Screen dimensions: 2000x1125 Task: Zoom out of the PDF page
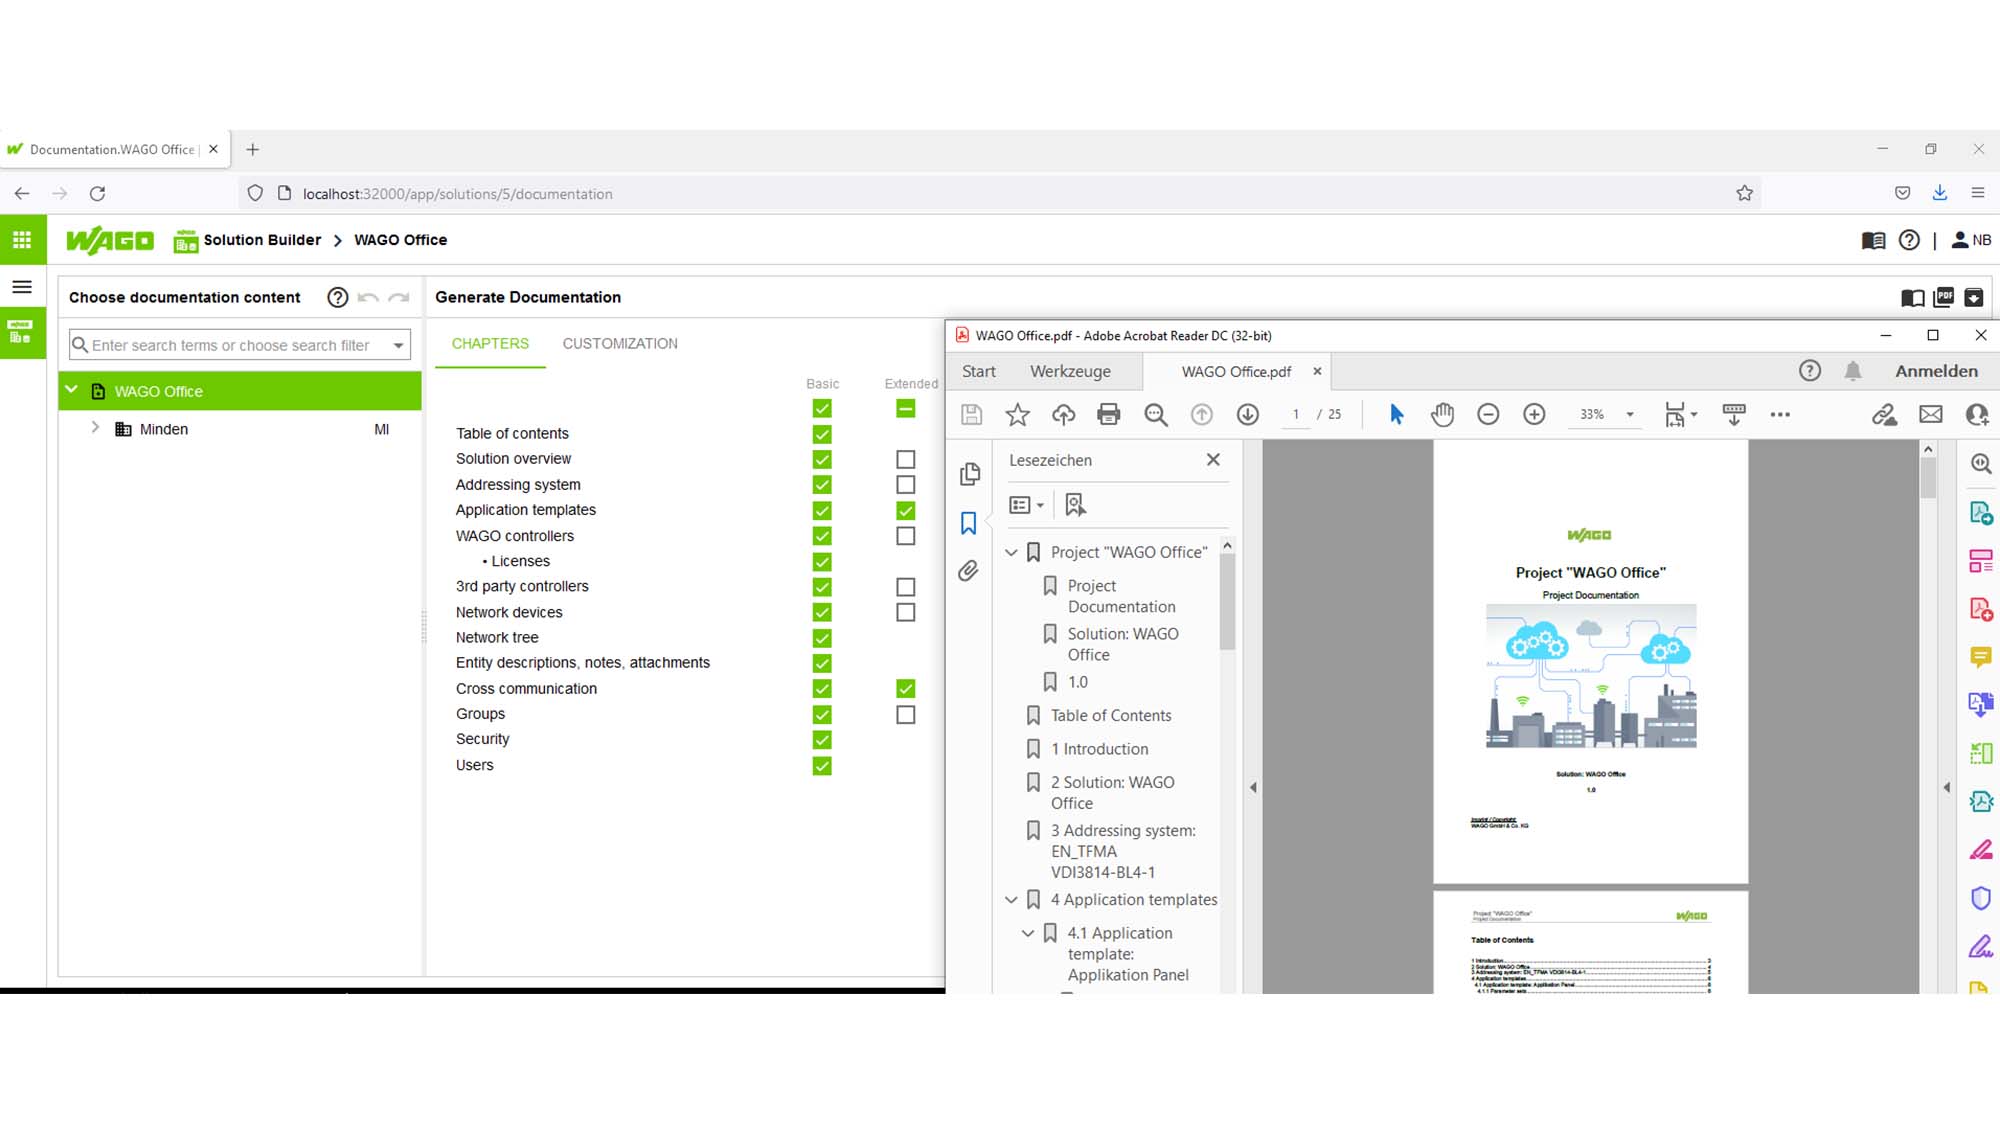coord(1488,414)
